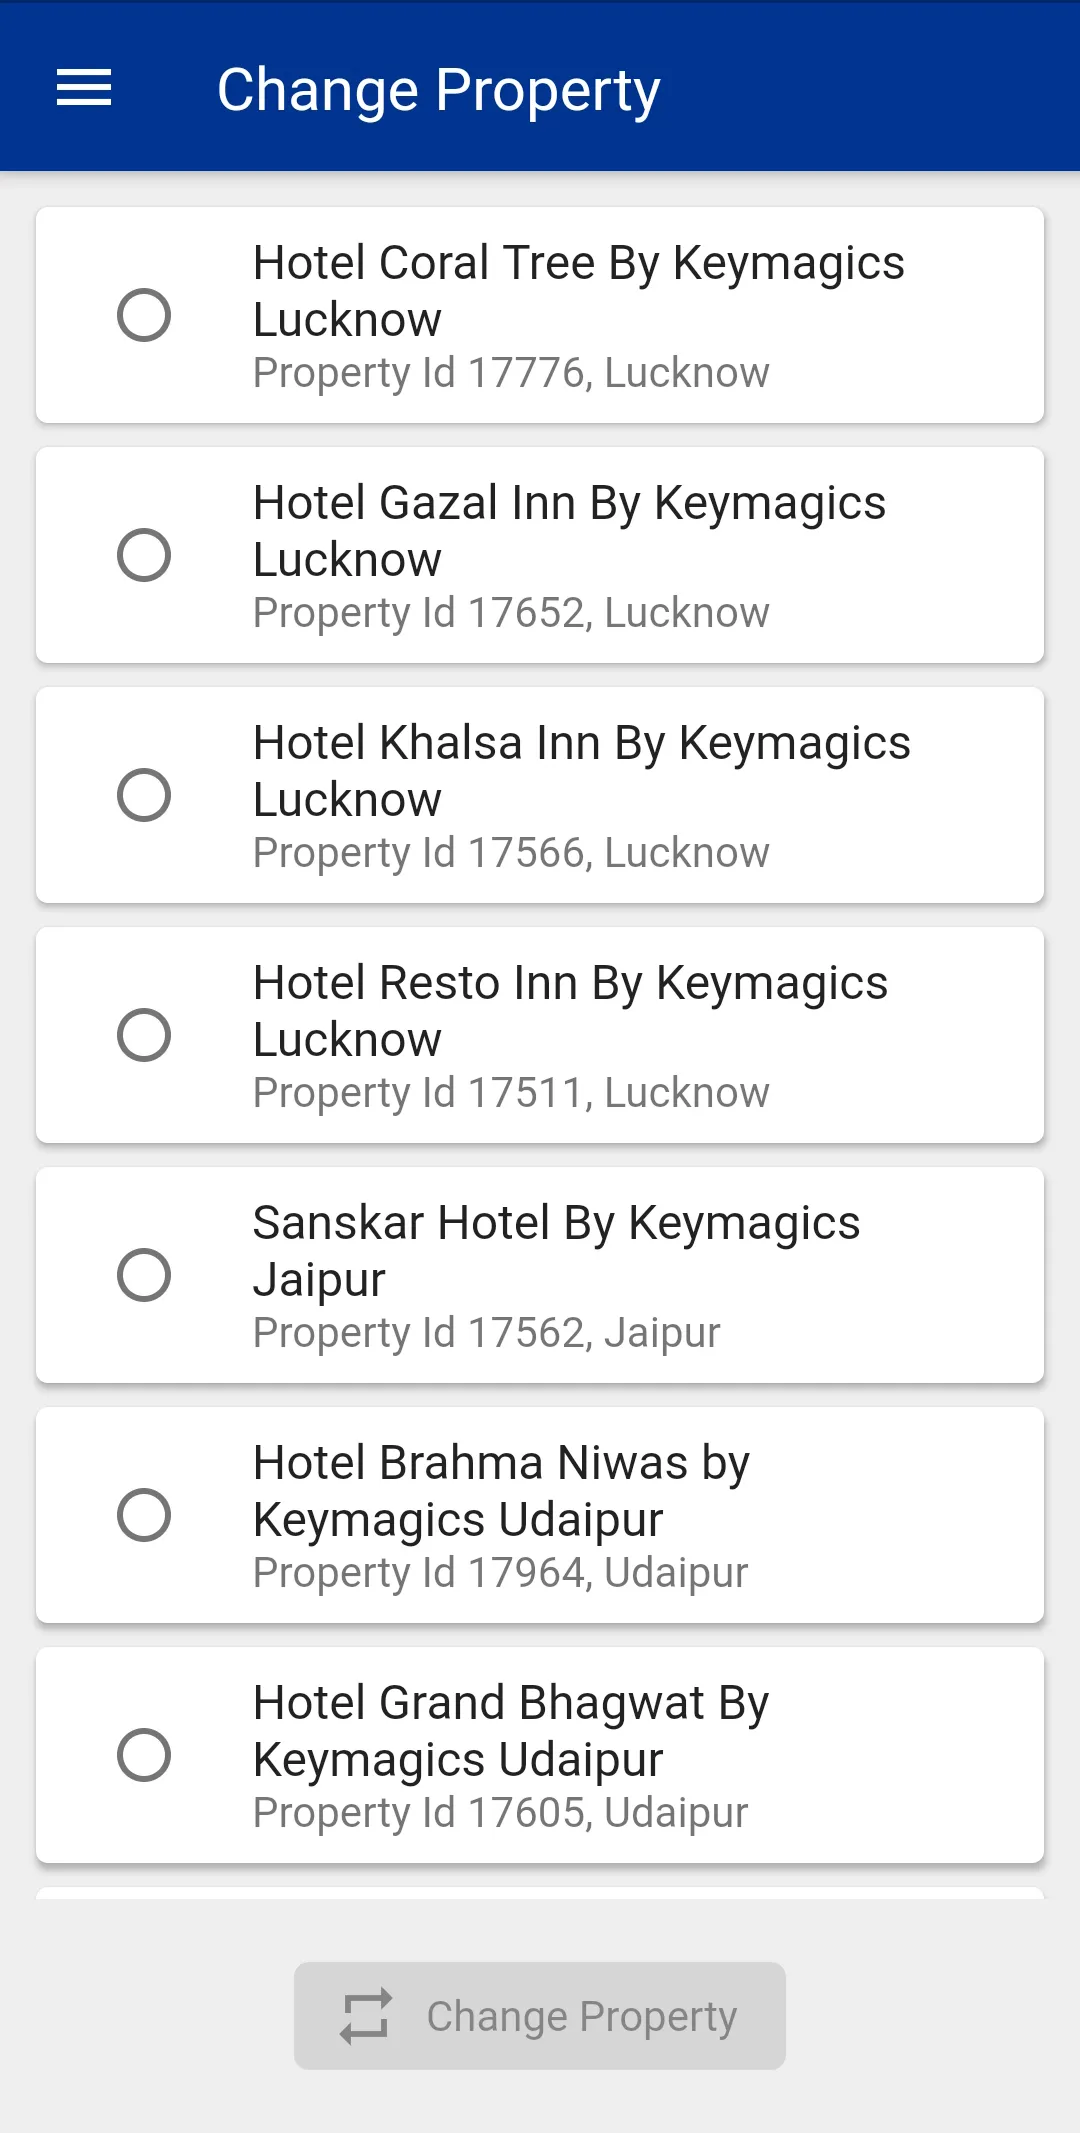Tap Property Id 17776 Lucknow subtitle
The height and width of the screenshot is (2133, 1080).
511,373
